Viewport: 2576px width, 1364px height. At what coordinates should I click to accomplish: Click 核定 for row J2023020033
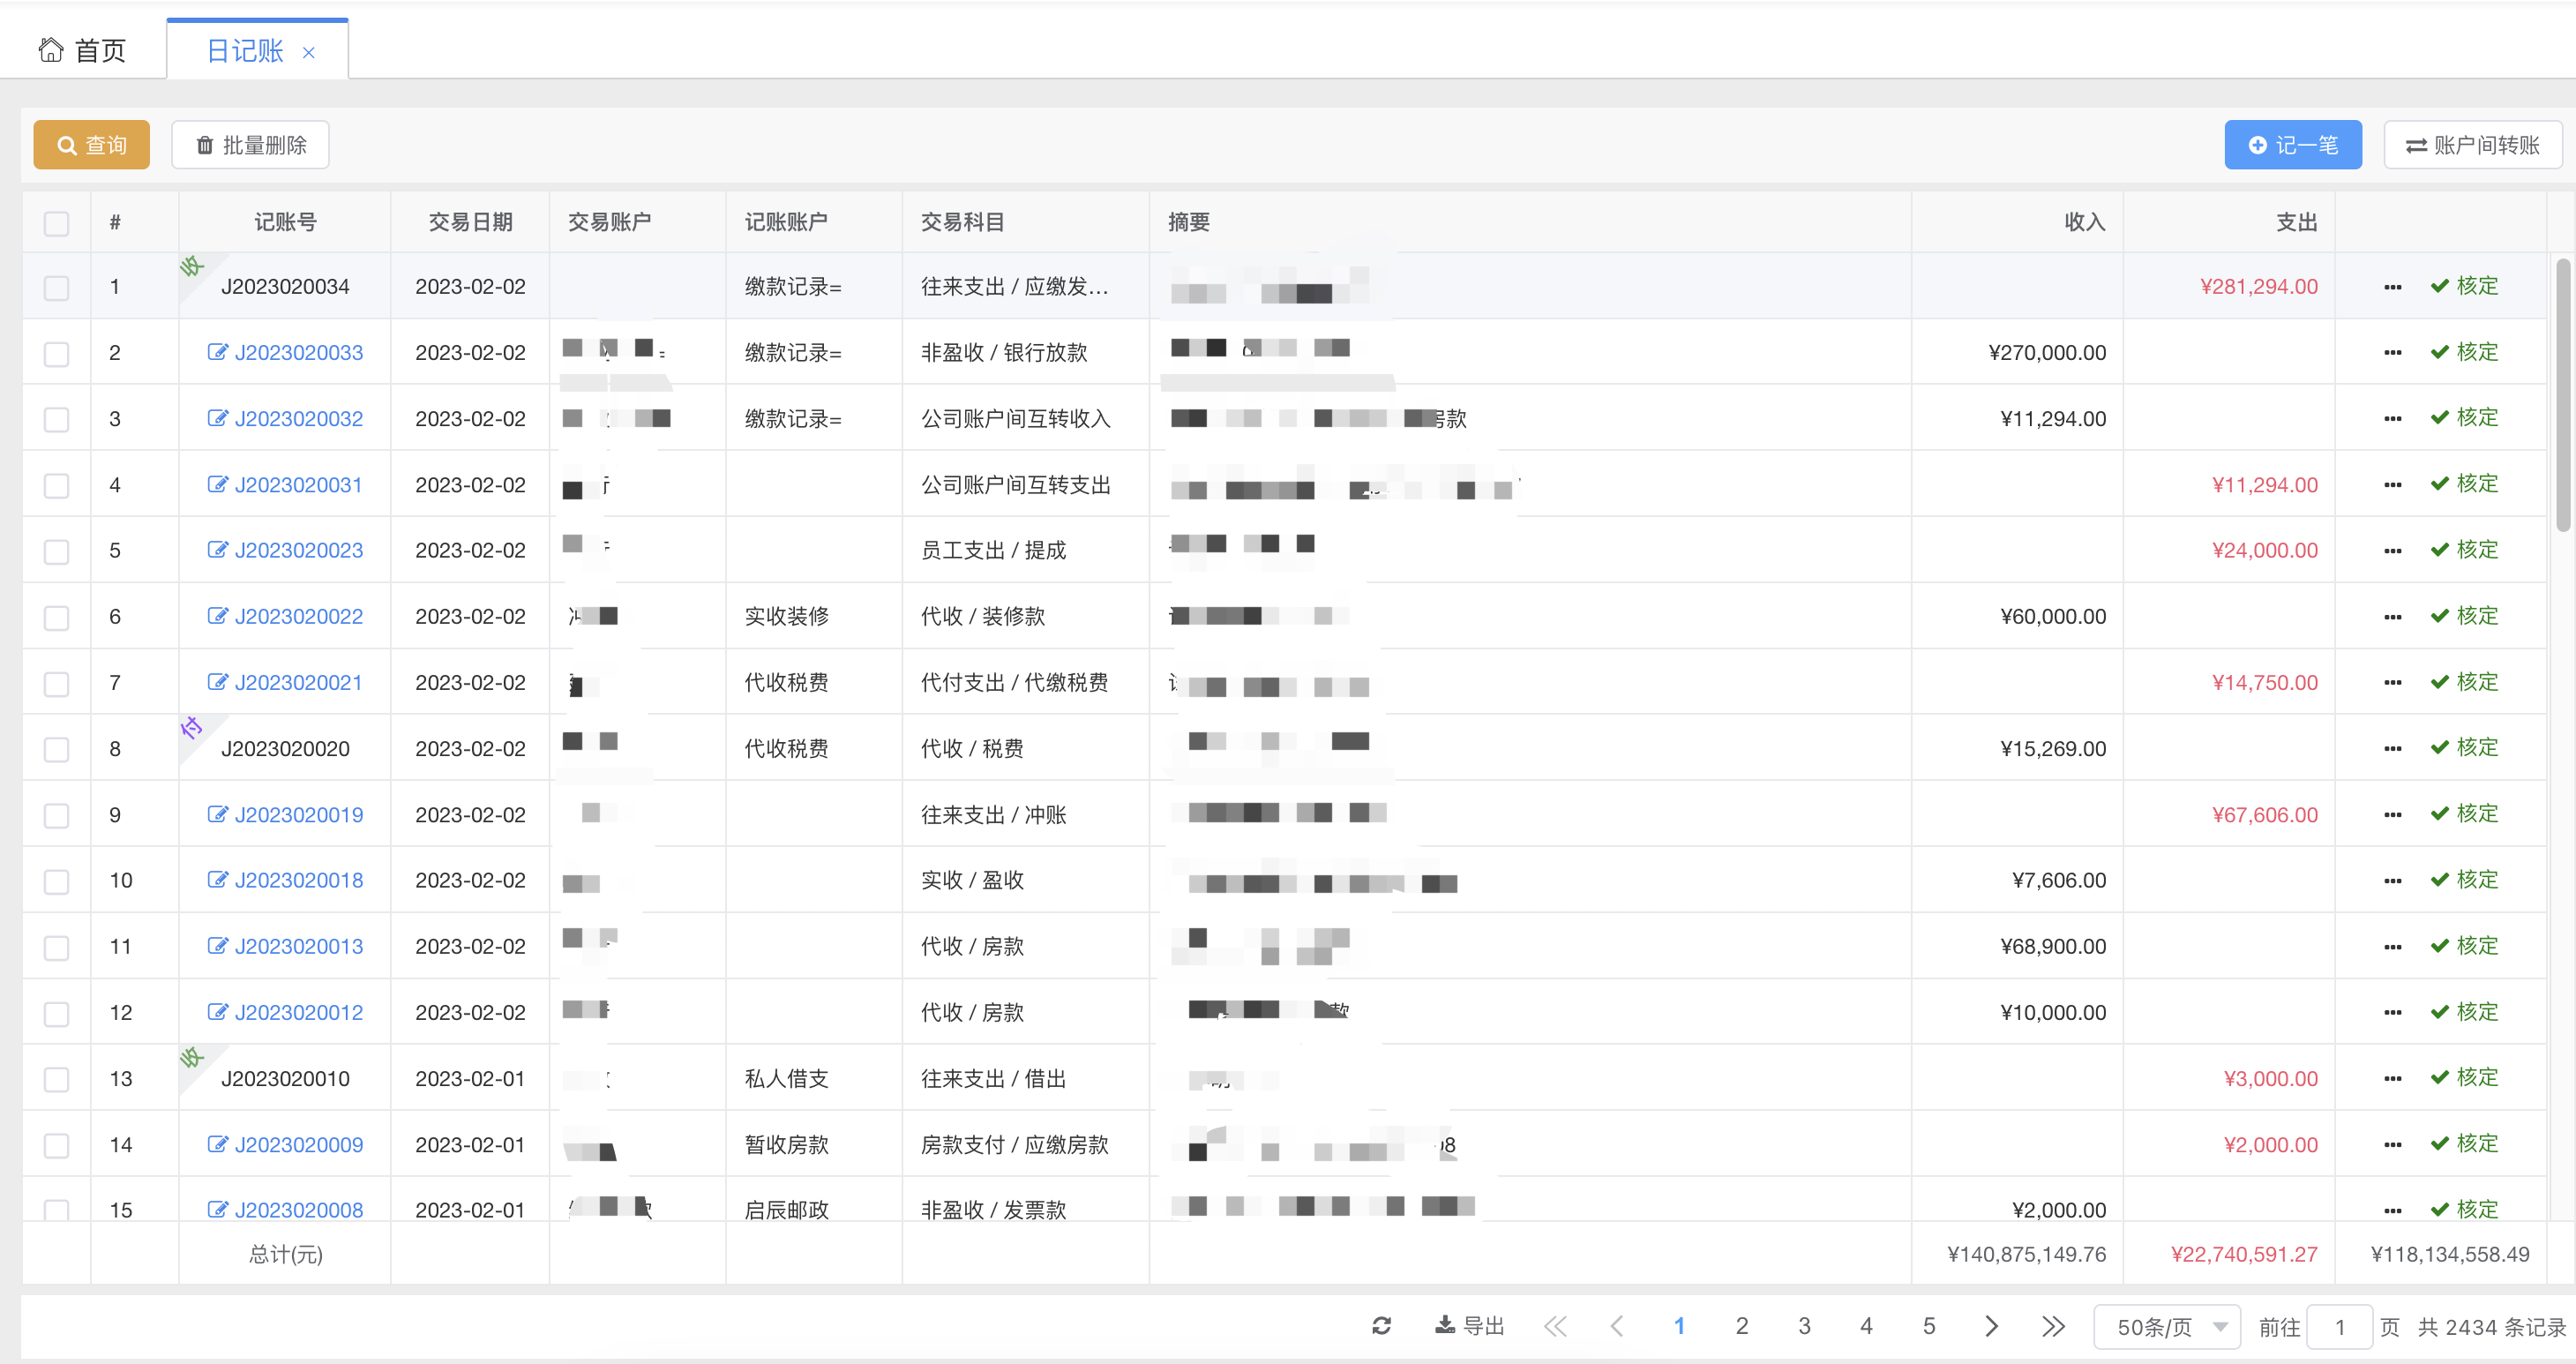point(2464,352)
